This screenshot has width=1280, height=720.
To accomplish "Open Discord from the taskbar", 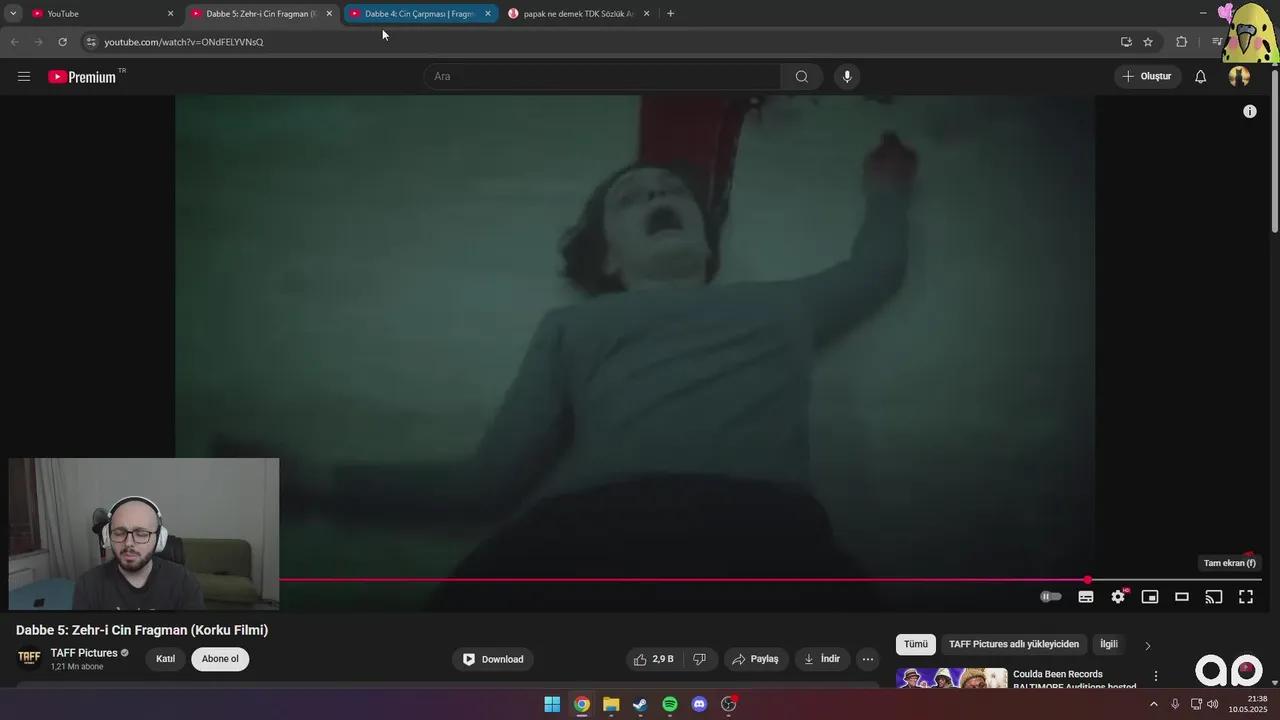I will [699, 704].
